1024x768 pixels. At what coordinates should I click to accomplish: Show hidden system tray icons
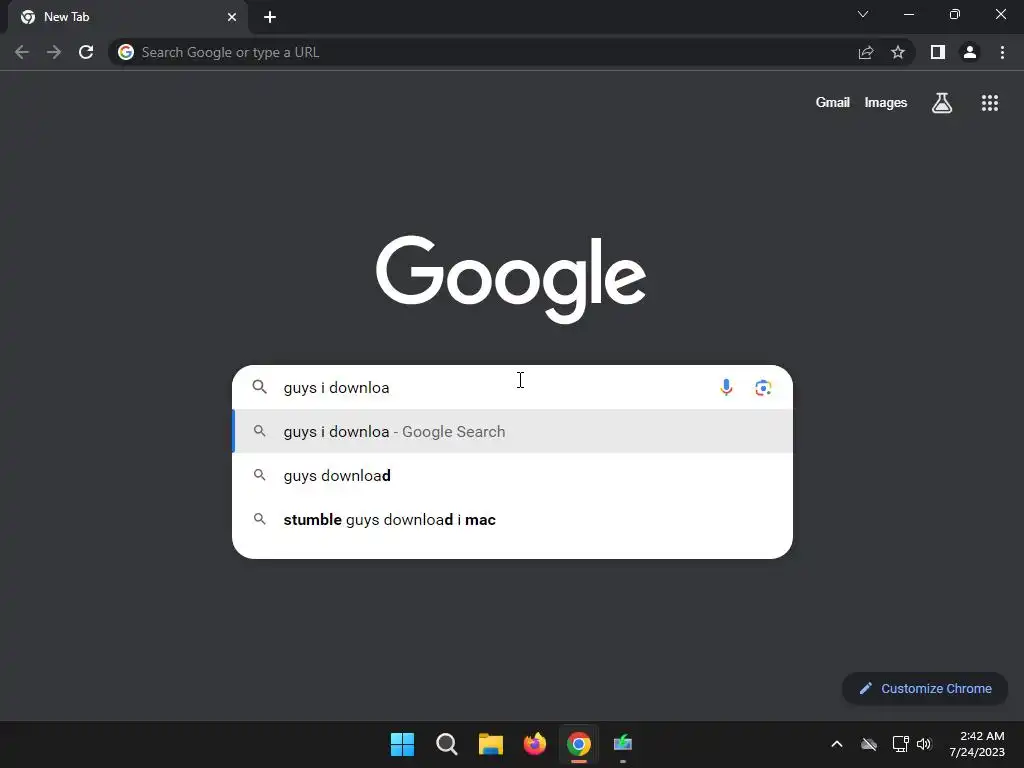(837, 744)
